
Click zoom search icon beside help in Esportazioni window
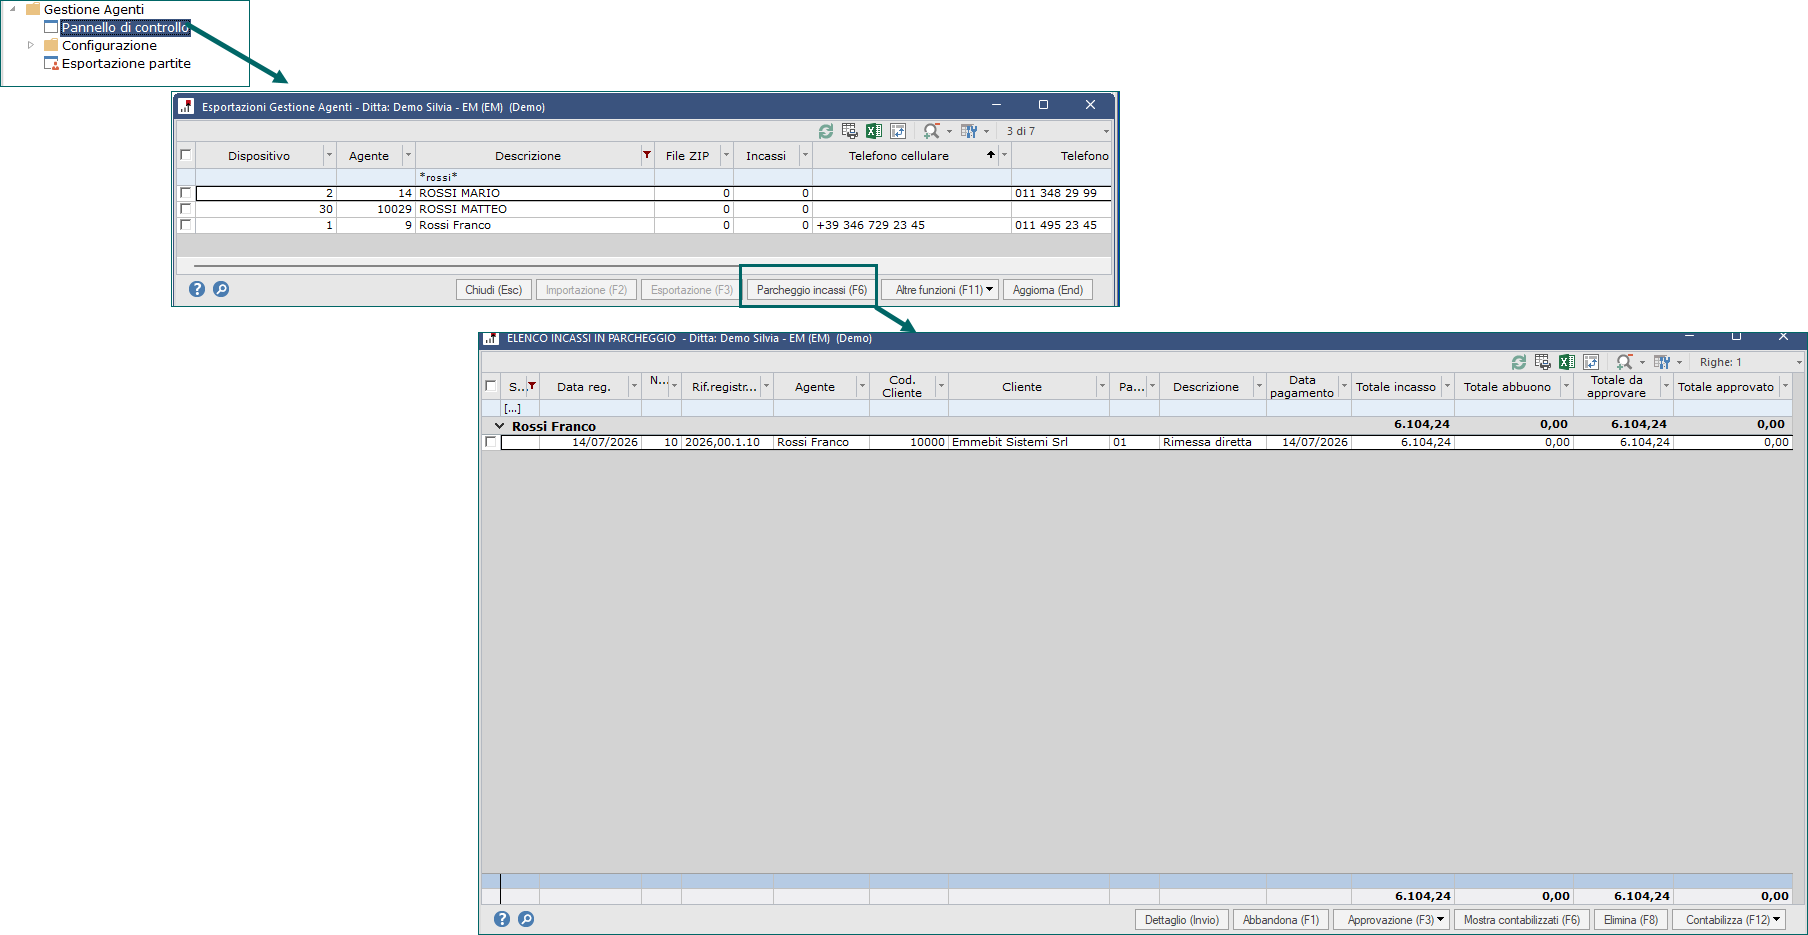click(x=221, y=289)
